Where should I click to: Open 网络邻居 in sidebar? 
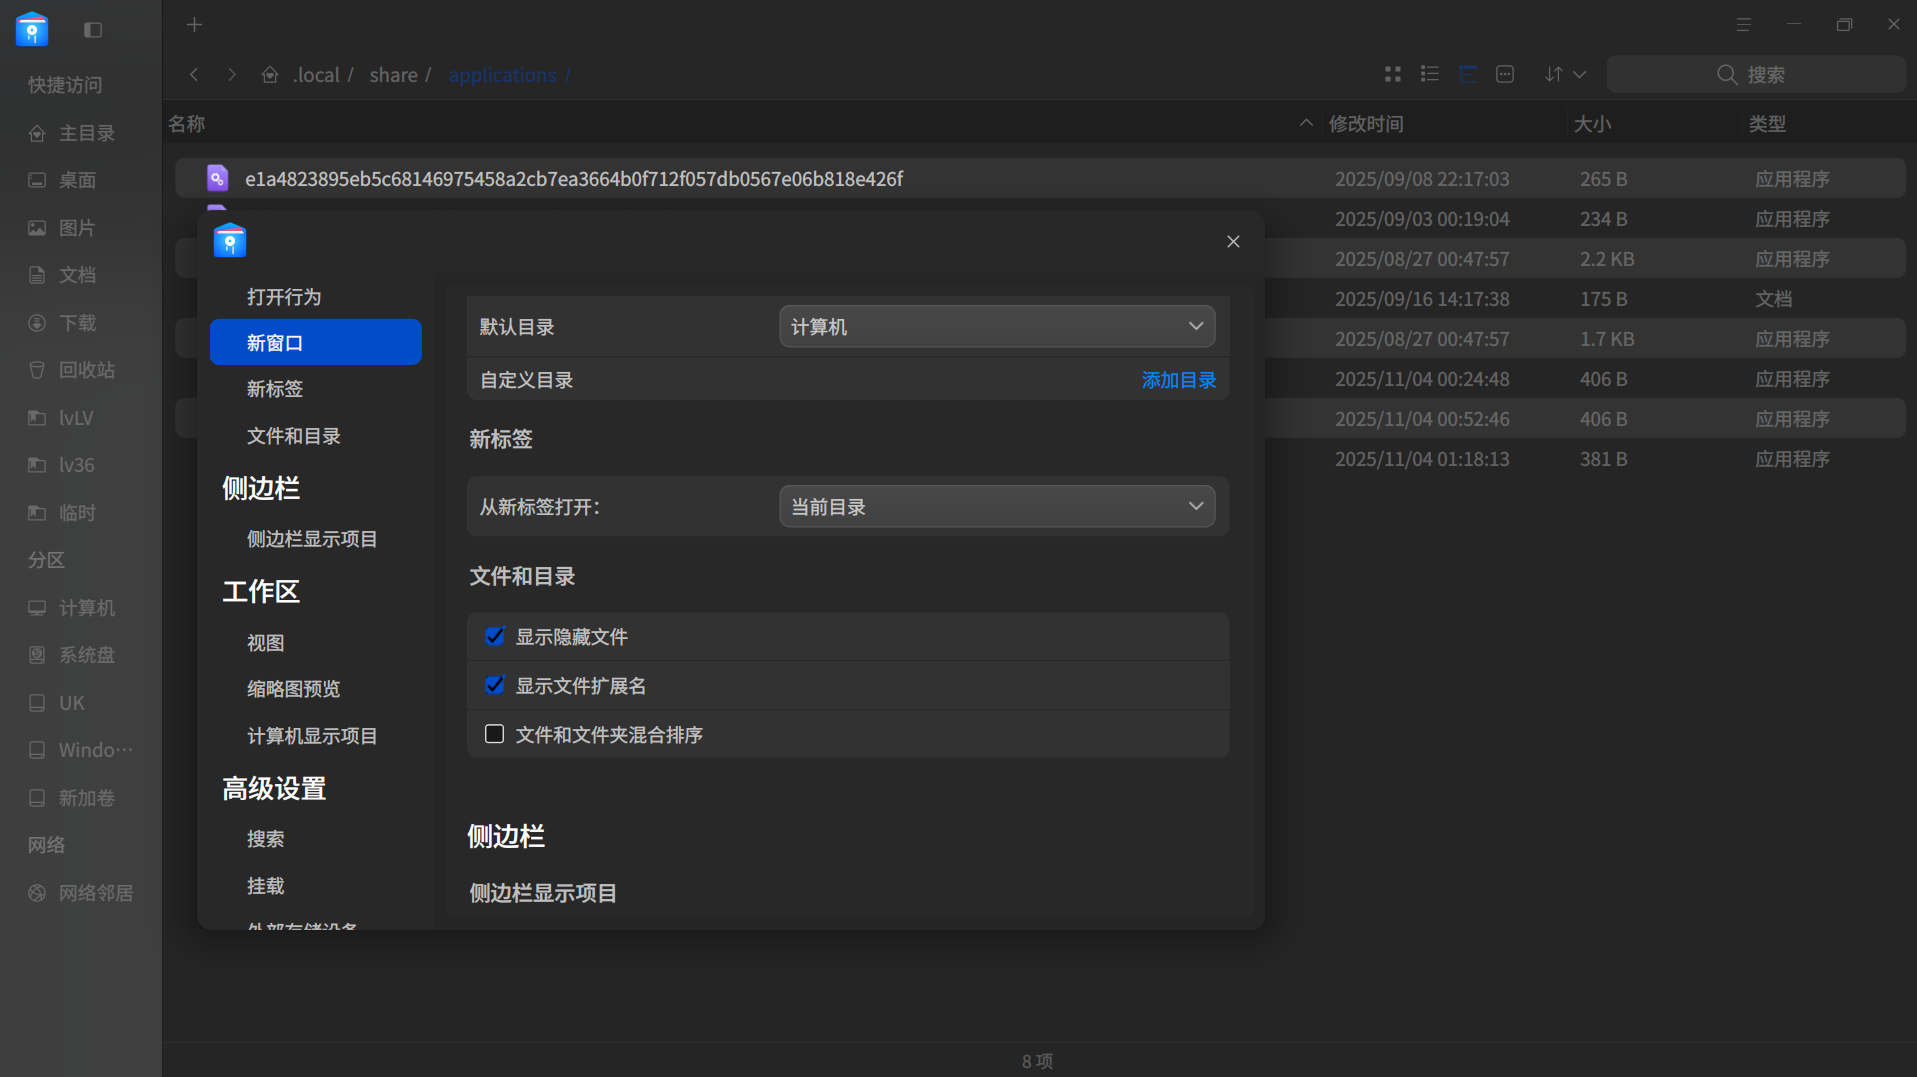pos(81,893)
